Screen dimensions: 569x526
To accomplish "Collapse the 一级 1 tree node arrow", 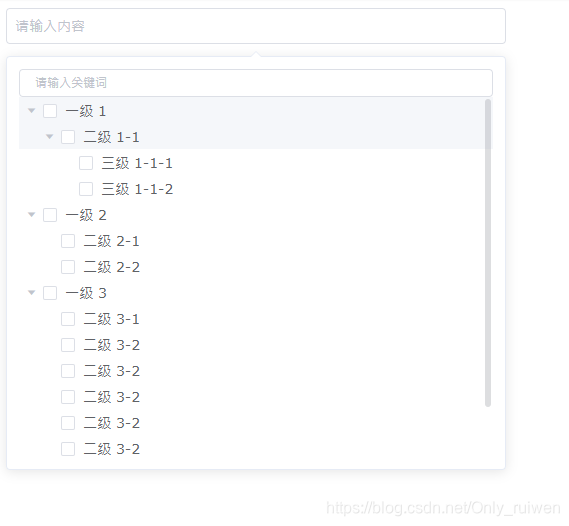I will tap(32, 111).
